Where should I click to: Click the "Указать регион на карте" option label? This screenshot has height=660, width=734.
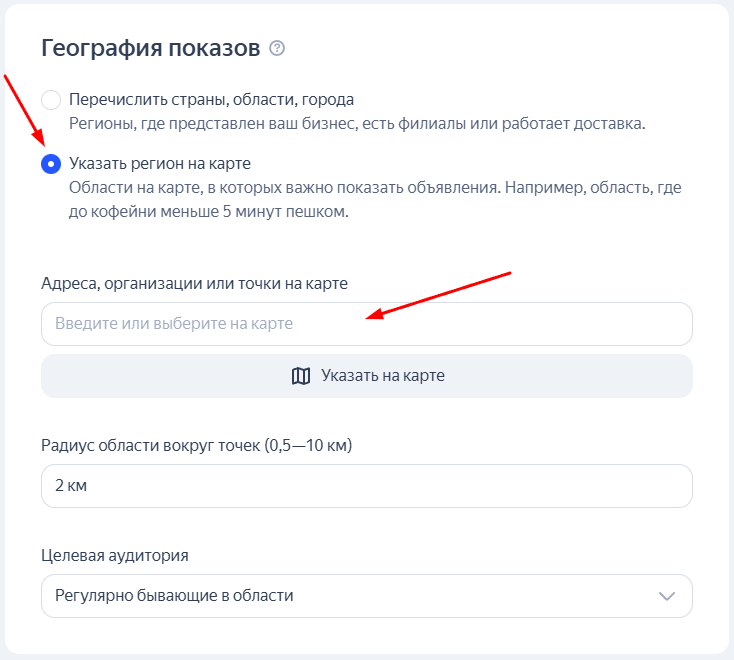coord(160,164)
